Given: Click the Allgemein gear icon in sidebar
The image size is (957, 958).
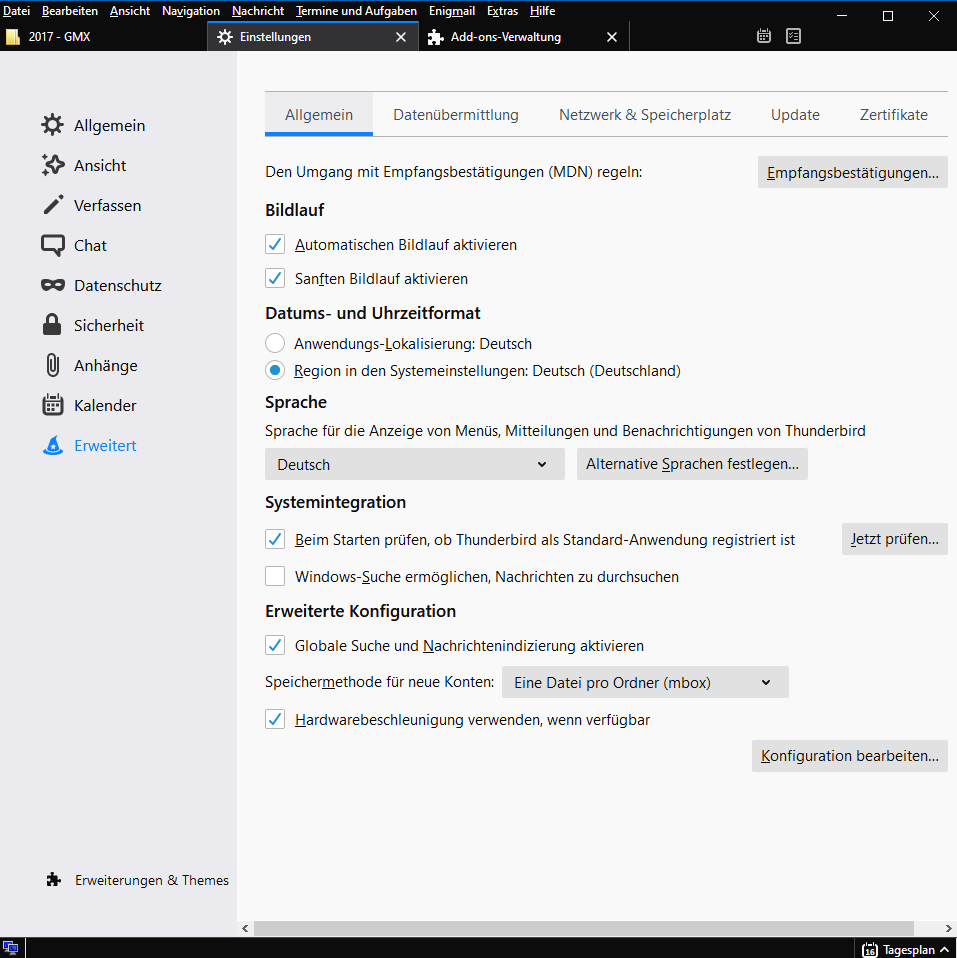Looking at the screenshot, I should pyautogui.click(x=53, y=125).
